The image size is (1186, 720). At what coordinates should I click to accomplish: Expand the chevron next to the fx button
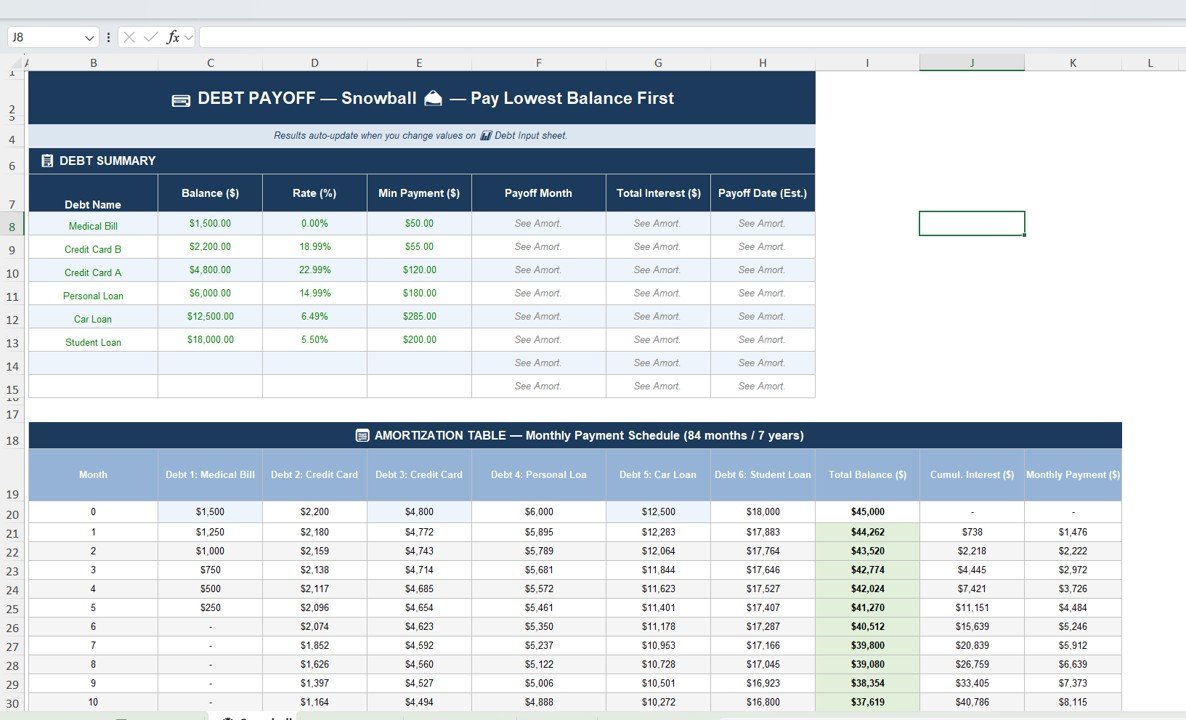(189, 37)
